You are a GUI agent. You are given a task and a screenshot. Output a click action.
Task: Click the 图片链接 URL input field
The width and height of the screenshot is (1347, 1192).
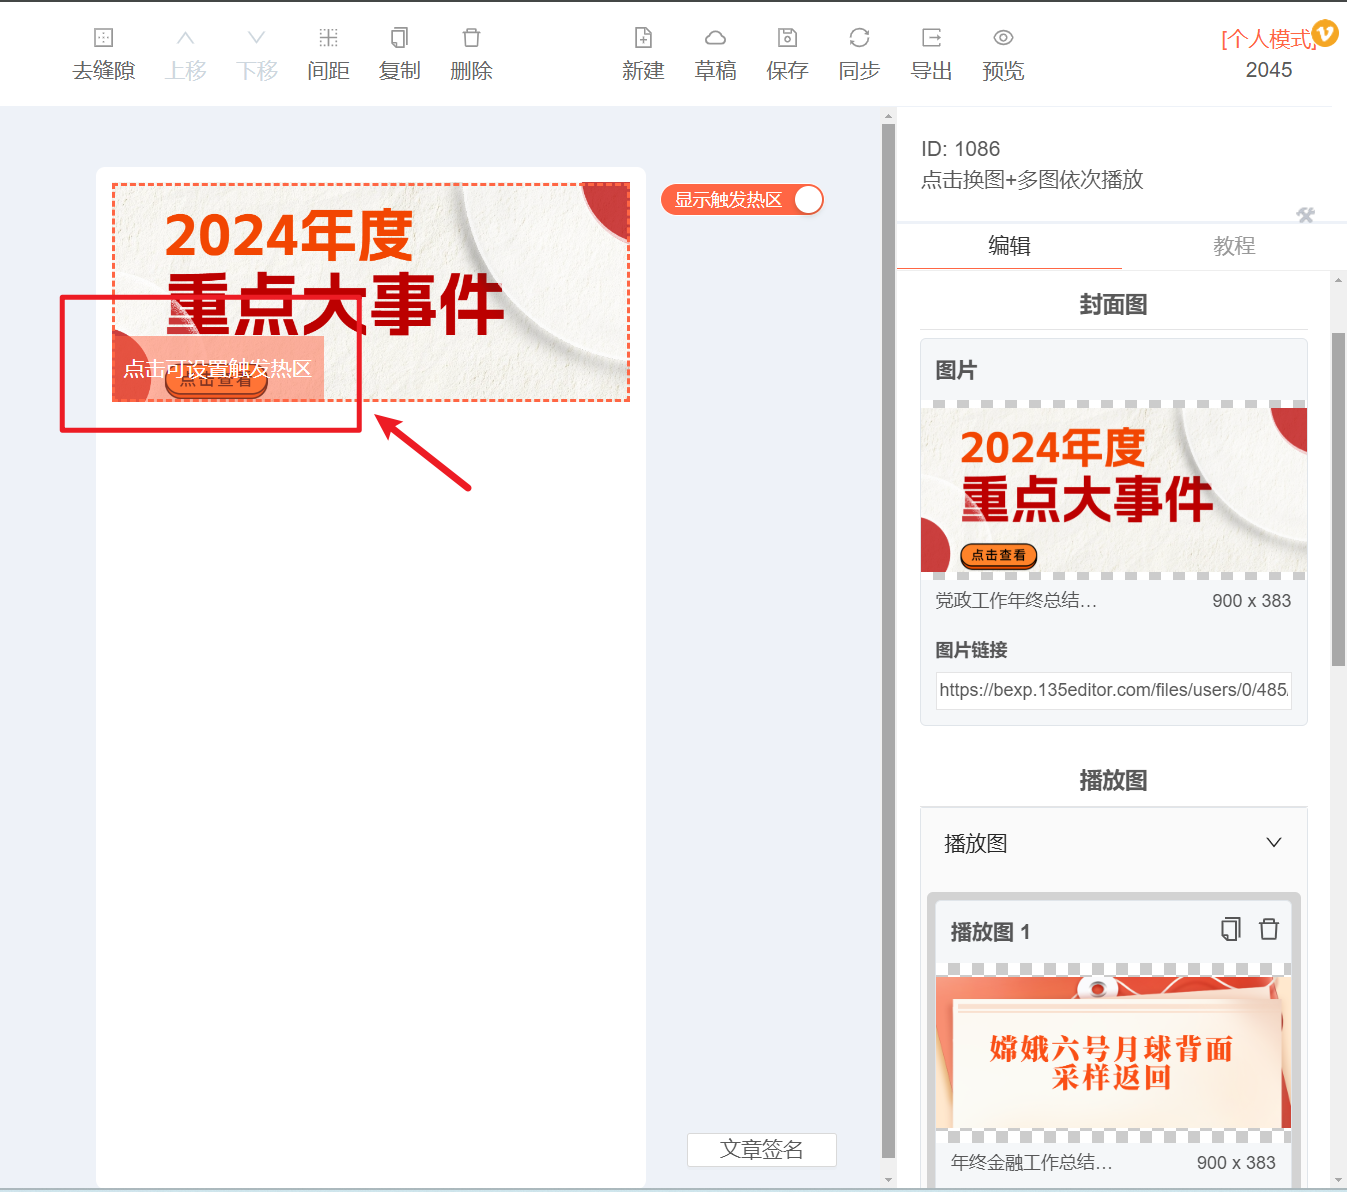click(1113, 690)
